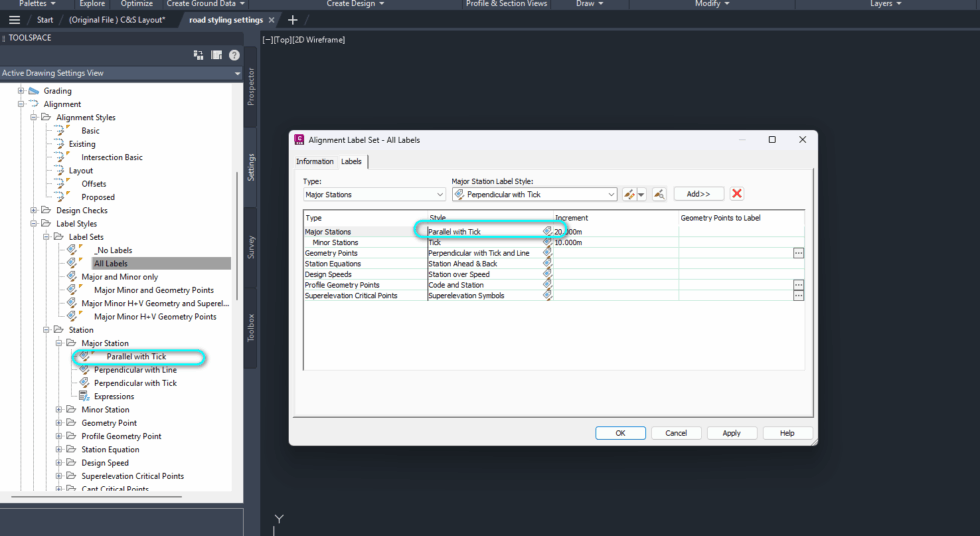The image size is (980, 536).
Task: Click the Help button in dialog
Action: (x=787, y=433)
